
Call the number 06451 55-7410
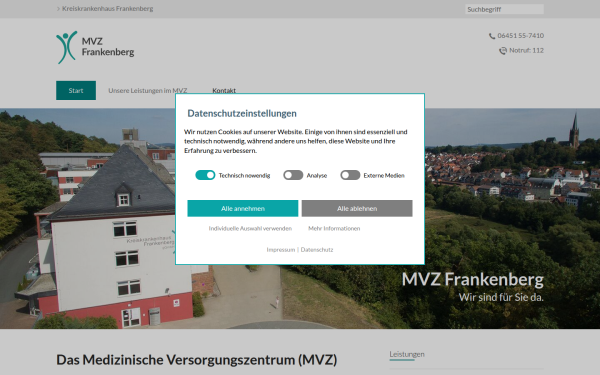pos(520,36)
